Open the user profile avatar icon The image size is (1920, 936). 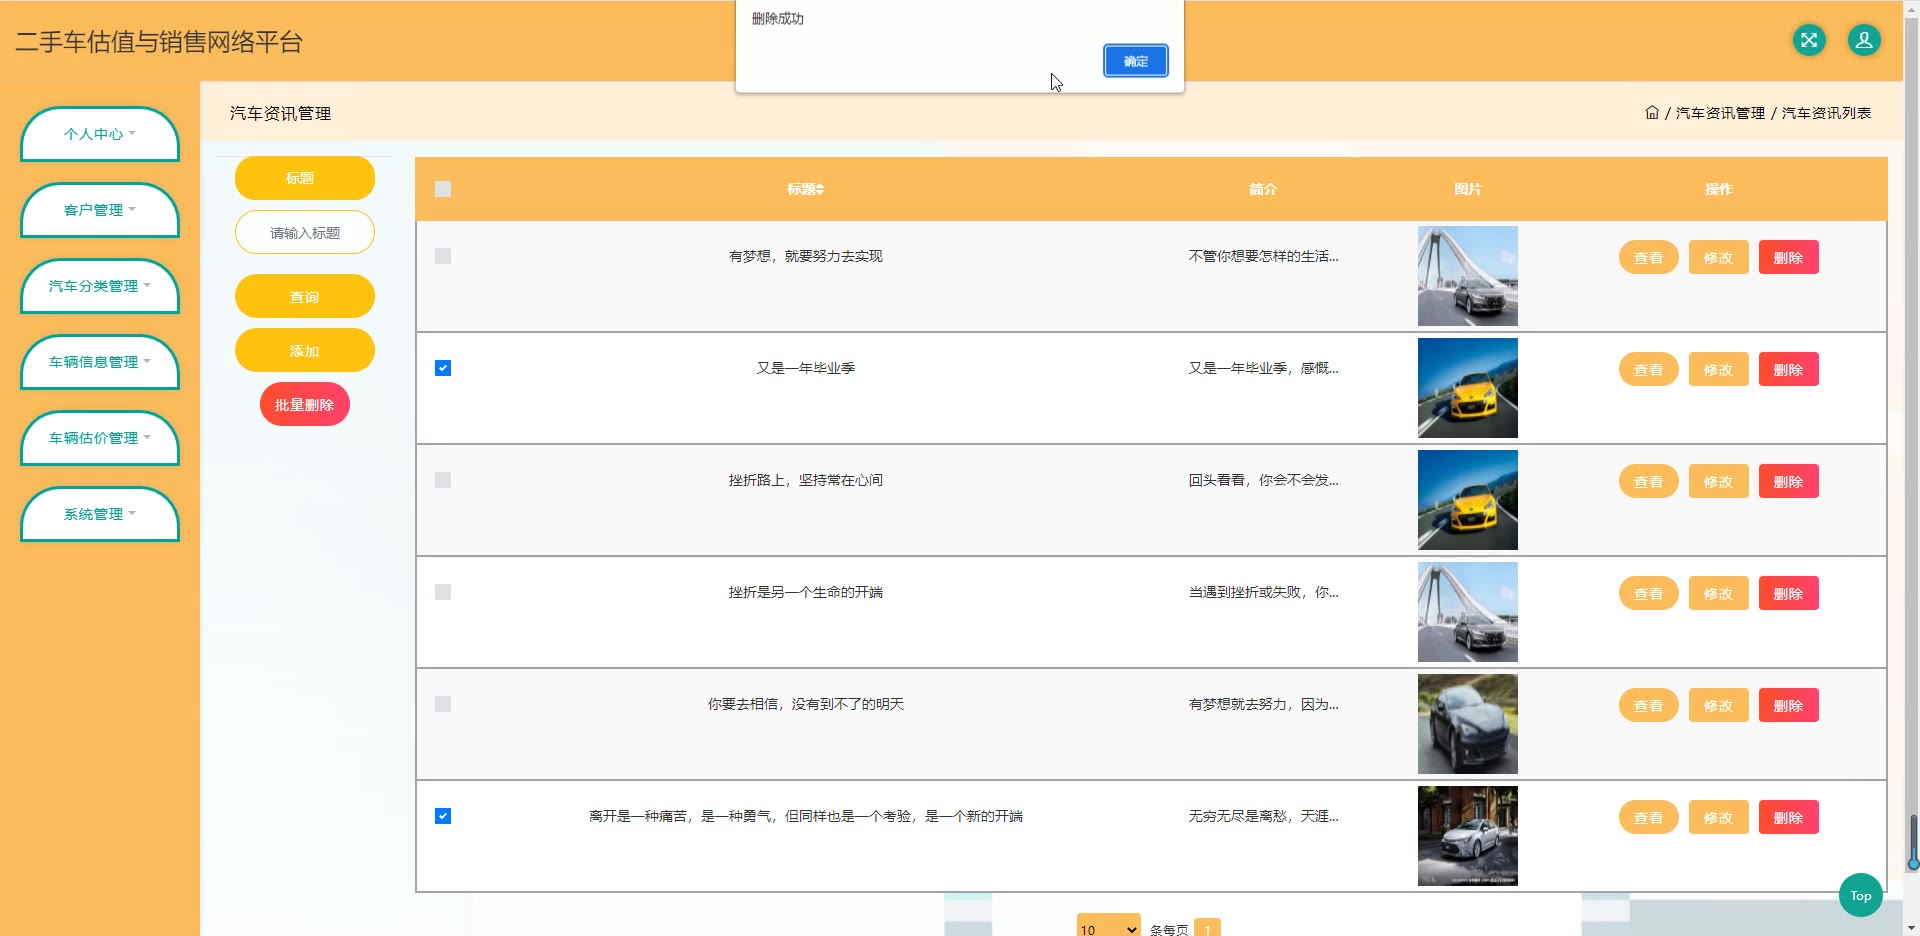coord(1863,40)
